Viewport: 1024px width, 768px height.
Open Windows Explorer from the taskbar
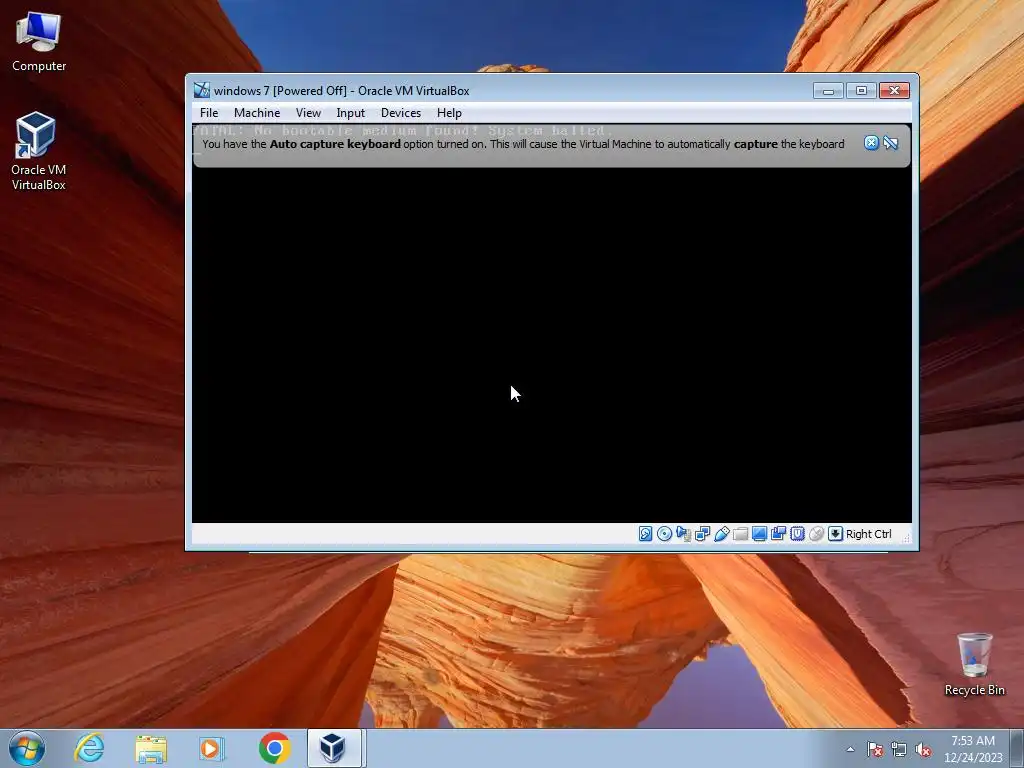tap(151, 748)
